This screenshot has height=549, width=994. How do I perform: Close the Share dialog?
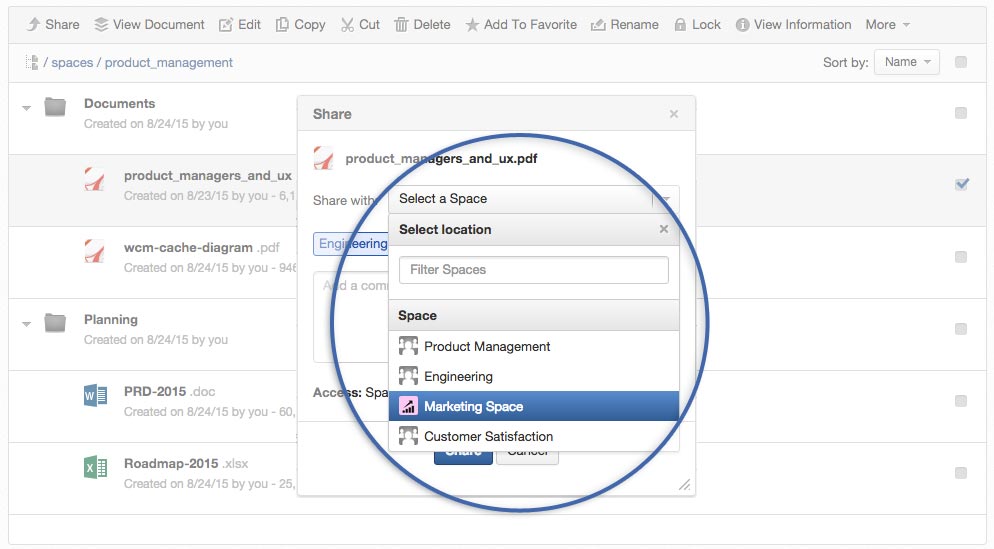click(x=674, y=114)
